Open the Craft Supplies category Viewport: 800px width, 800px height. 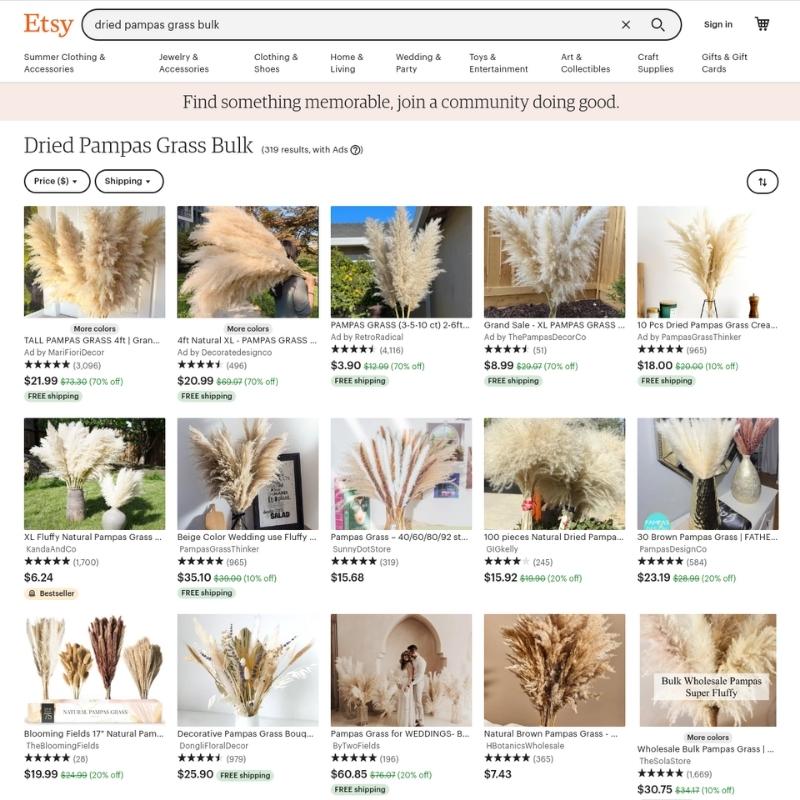(655, 63)
